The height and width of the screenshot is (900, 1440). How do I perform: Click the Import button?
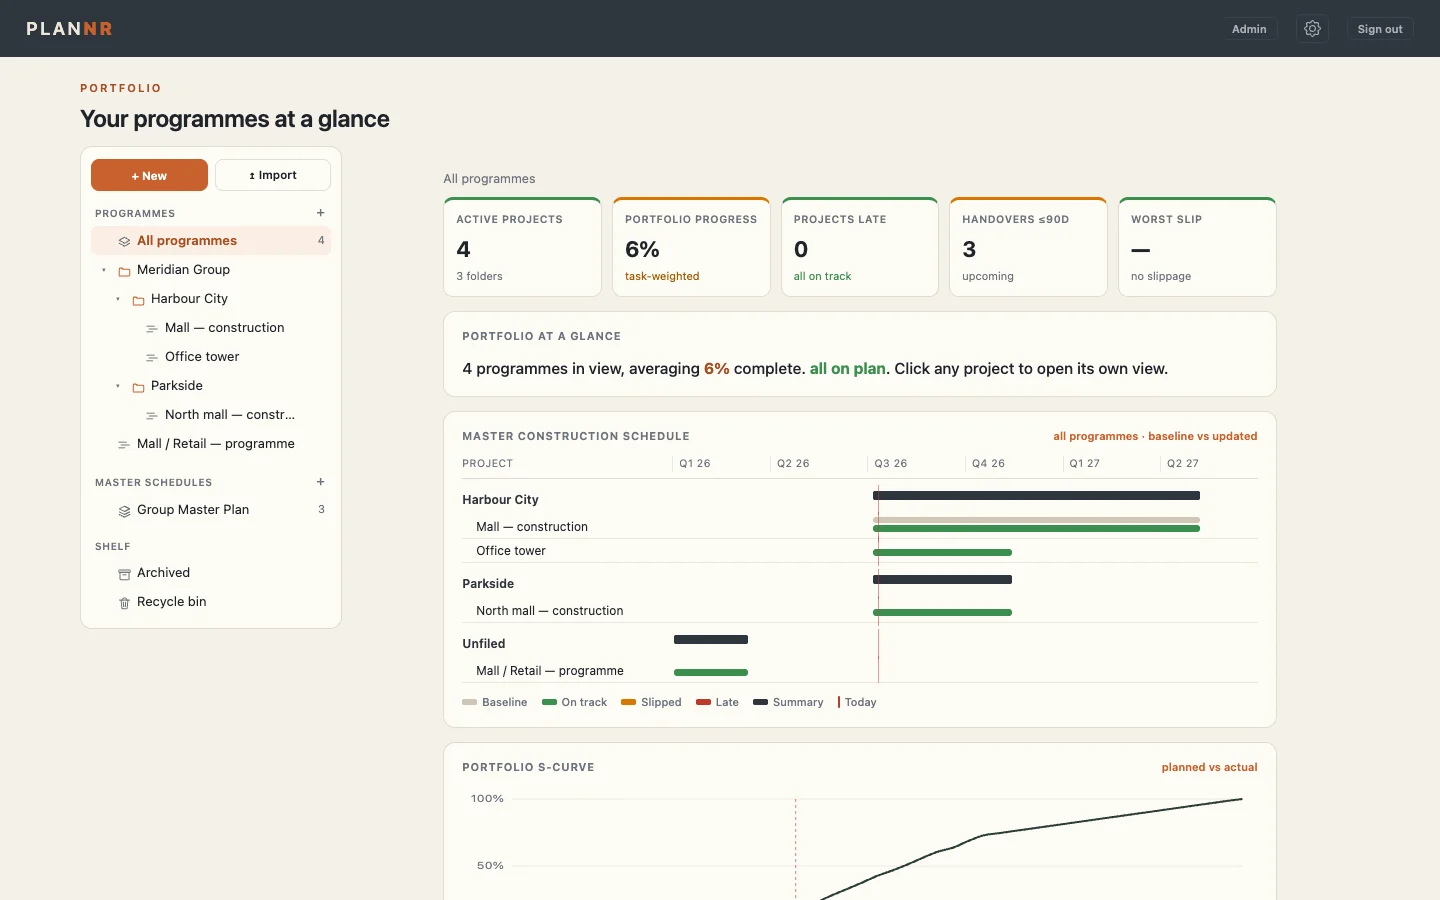click(x=273, y=175)
